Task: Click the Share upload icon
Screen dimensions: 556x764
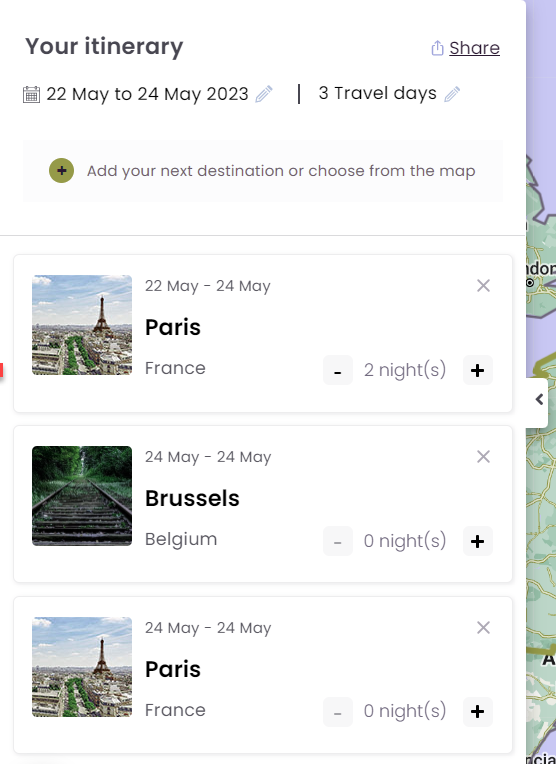Action: 437,48
